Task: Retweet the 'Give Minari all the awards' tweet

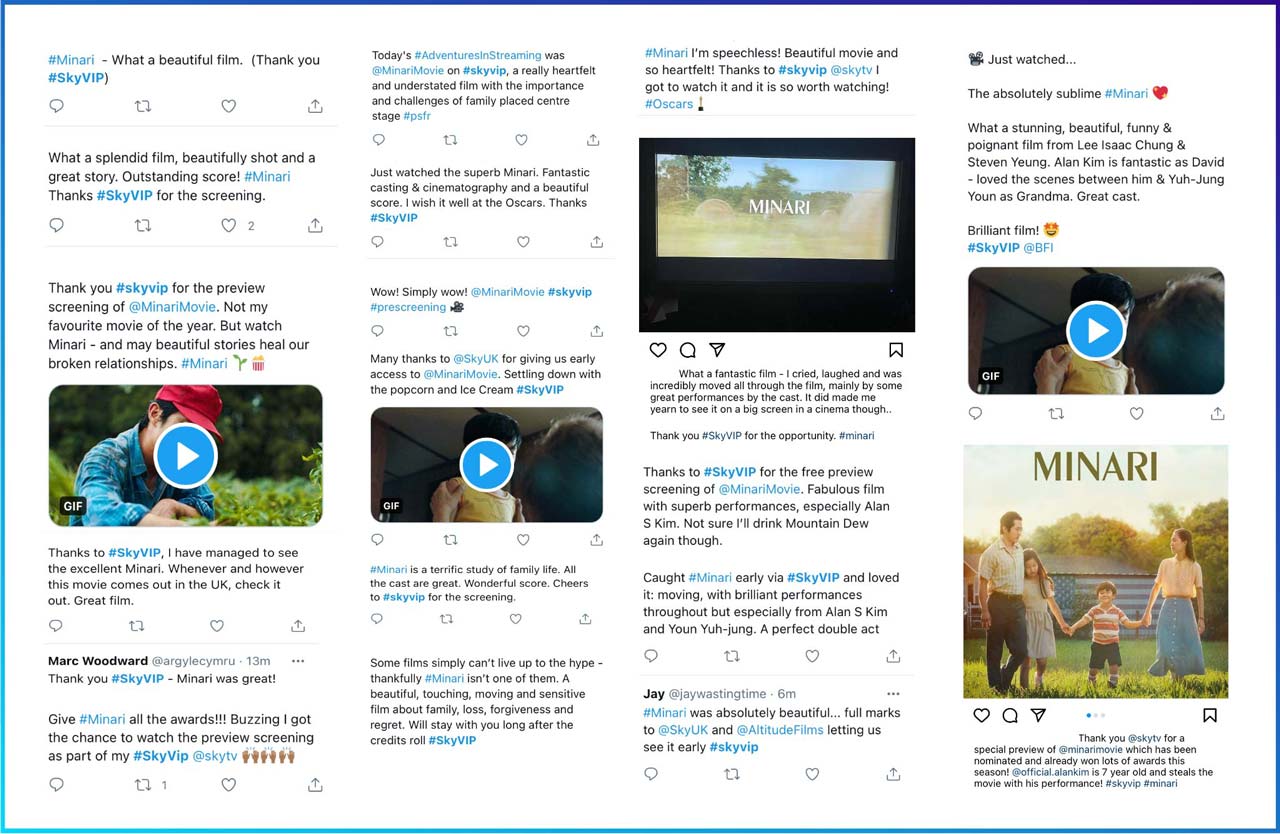Action: click(142, 785)
